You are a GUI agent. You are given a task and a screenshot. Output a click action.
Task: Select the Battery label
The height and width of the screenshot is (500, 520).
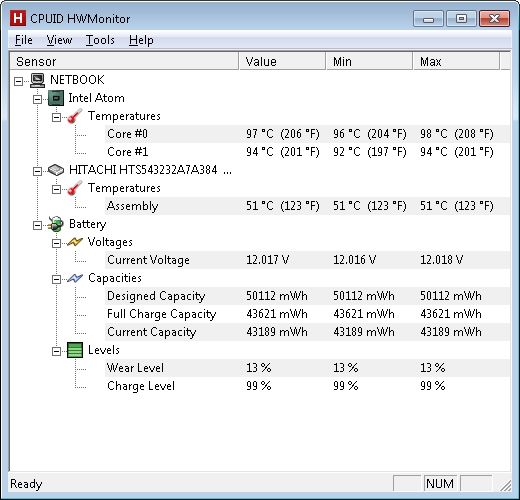[87, 224]
